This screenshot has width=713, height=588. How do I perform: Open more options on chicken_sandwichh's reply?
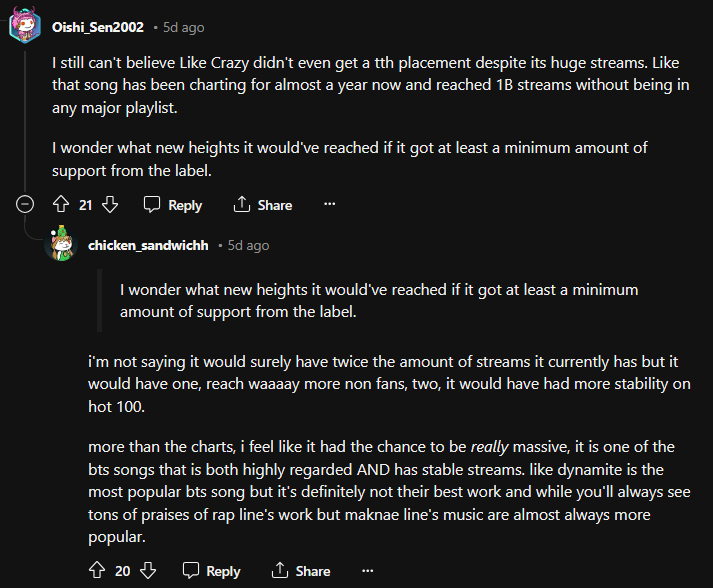coord(367,571)
